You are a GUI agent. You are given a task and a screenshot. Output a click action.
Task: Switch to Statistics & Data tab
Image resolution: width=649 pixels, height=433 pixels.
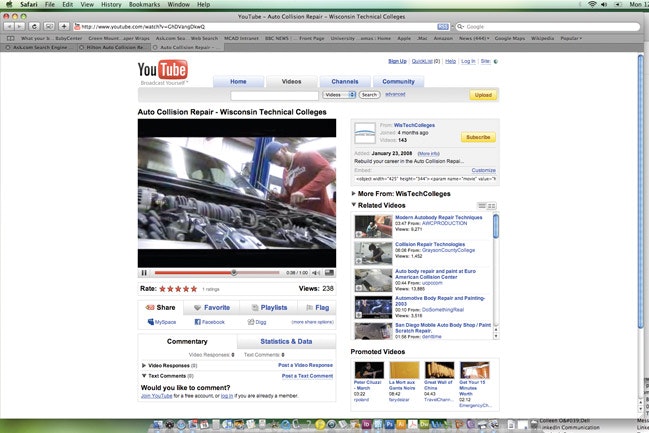tap(286, 342)
